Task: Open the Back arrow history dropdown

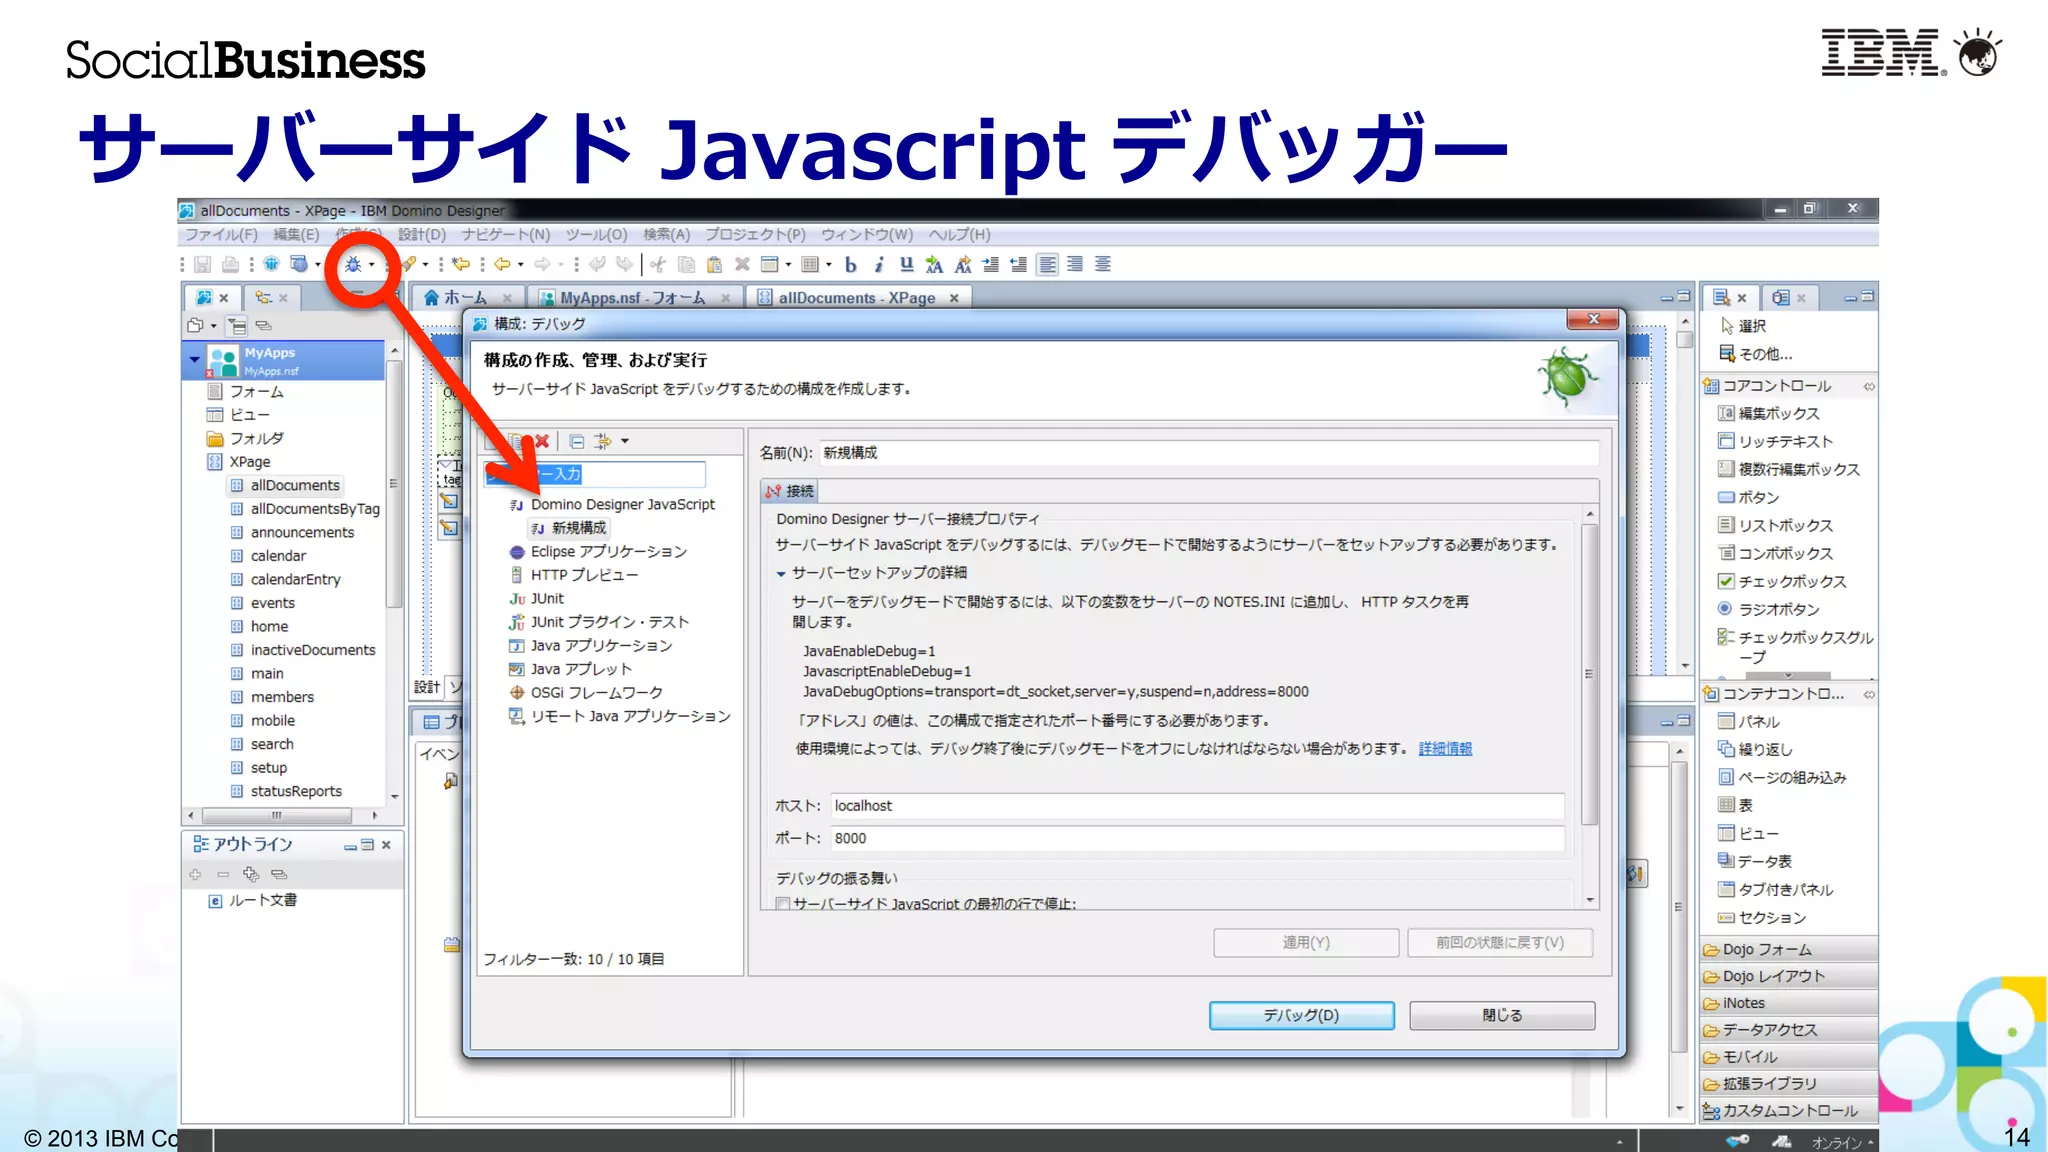Action: tap(521, 265)
